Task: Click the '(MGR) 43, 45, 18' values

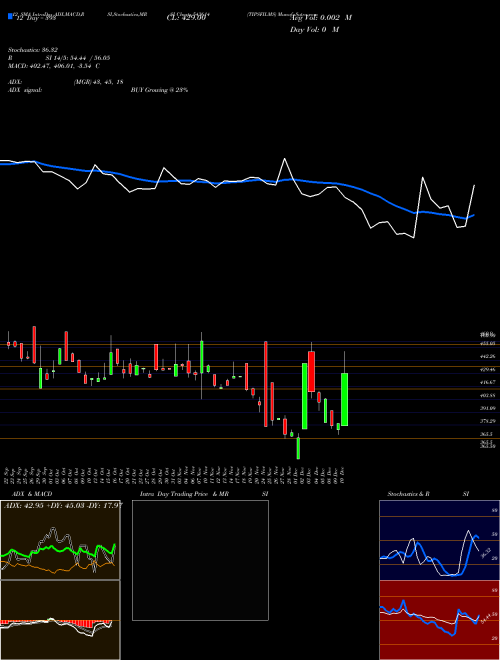Action: [x=98, y=82]
